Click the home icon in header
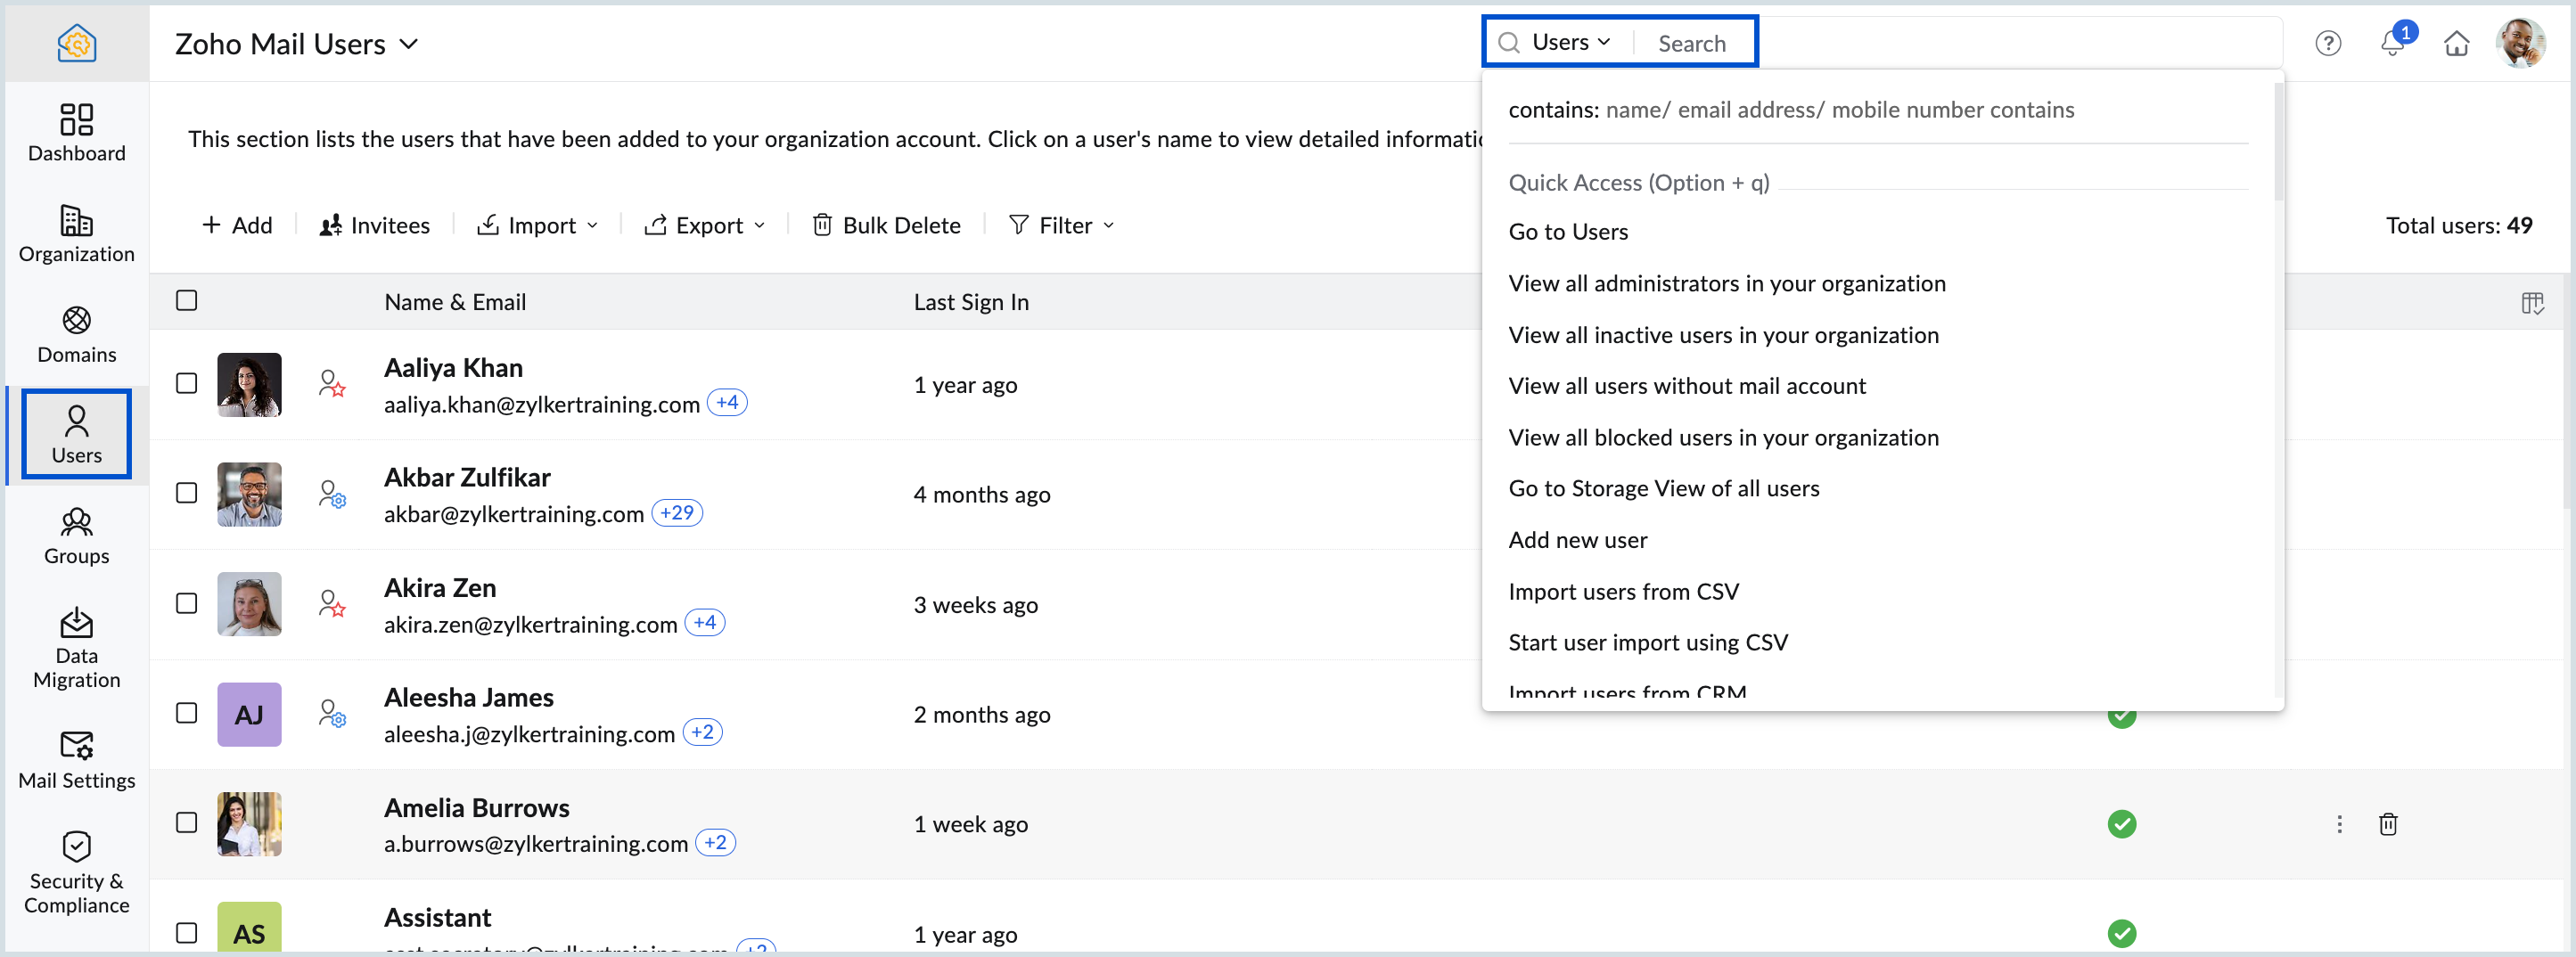This screenshot has height=957, width=2576. pos(2456,43)
